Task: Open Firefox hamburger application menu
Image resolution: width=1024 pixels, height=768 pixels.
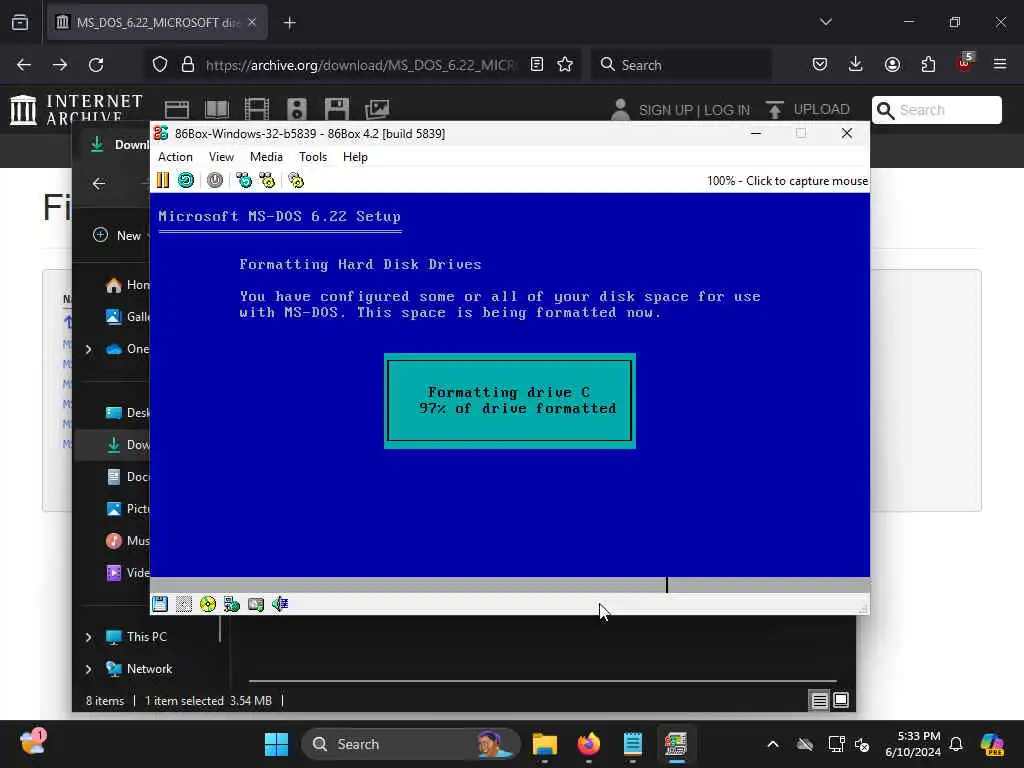Action: (1000, 65)
